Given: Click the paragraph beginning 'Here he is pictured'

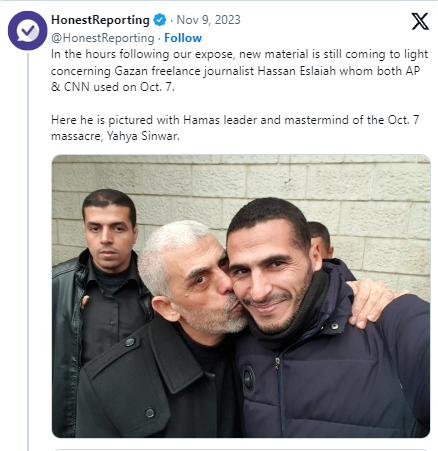Looking at the screenshot, I should (235, 128).
